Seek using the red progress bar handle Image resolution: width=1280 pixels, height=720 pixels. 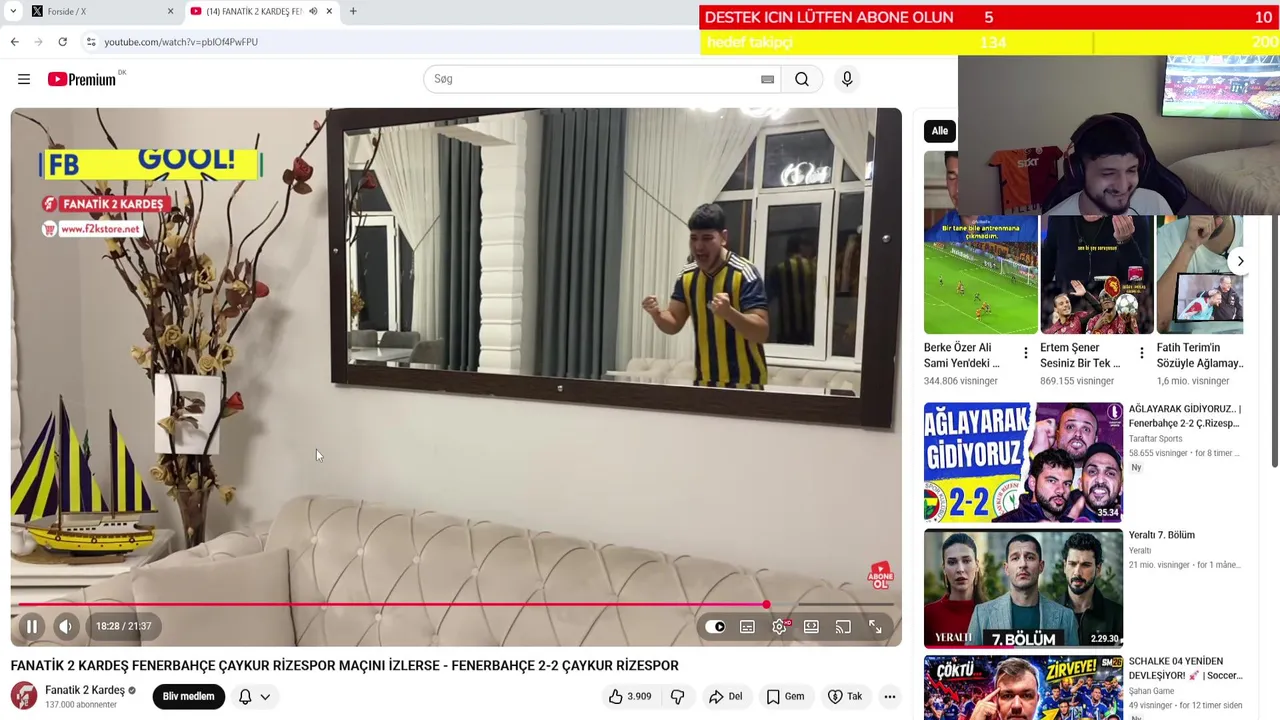(766, 604)
